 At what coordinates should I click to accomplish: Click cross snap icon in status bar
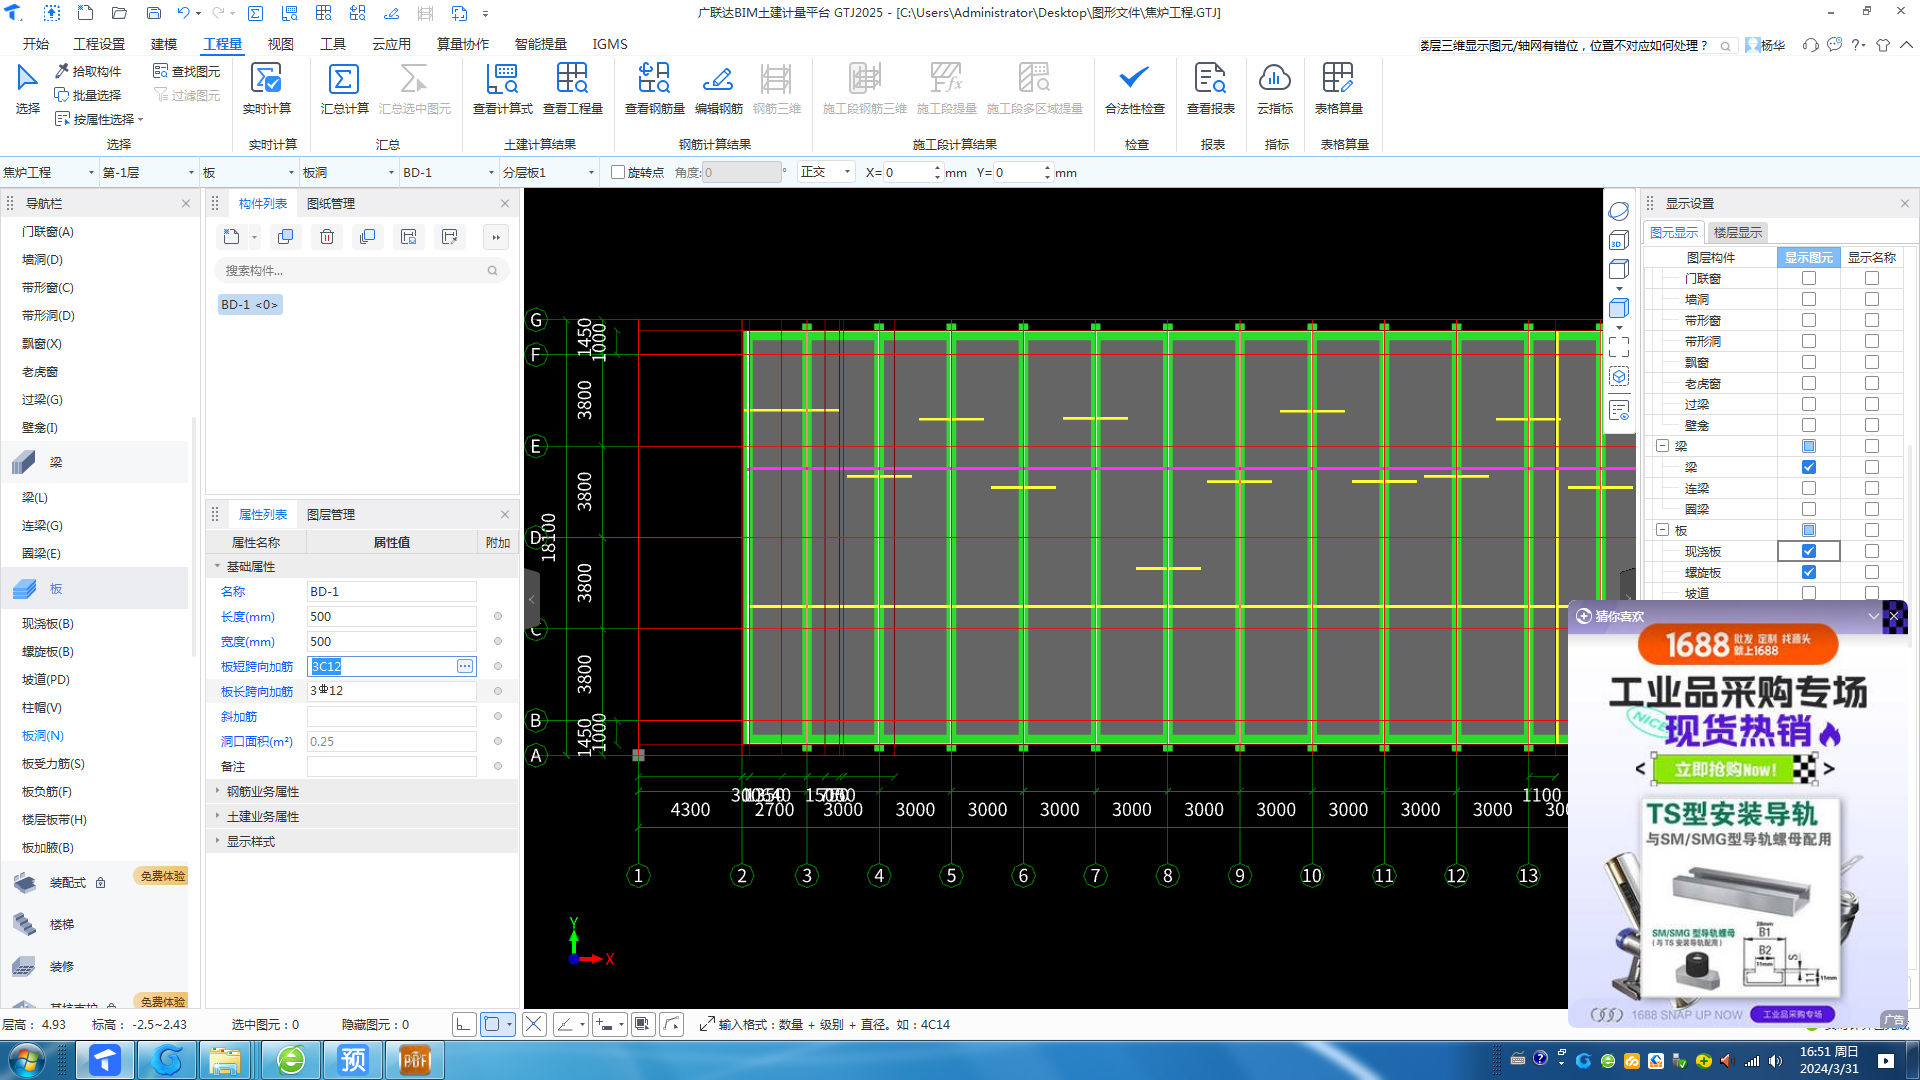pos(534,1024)
